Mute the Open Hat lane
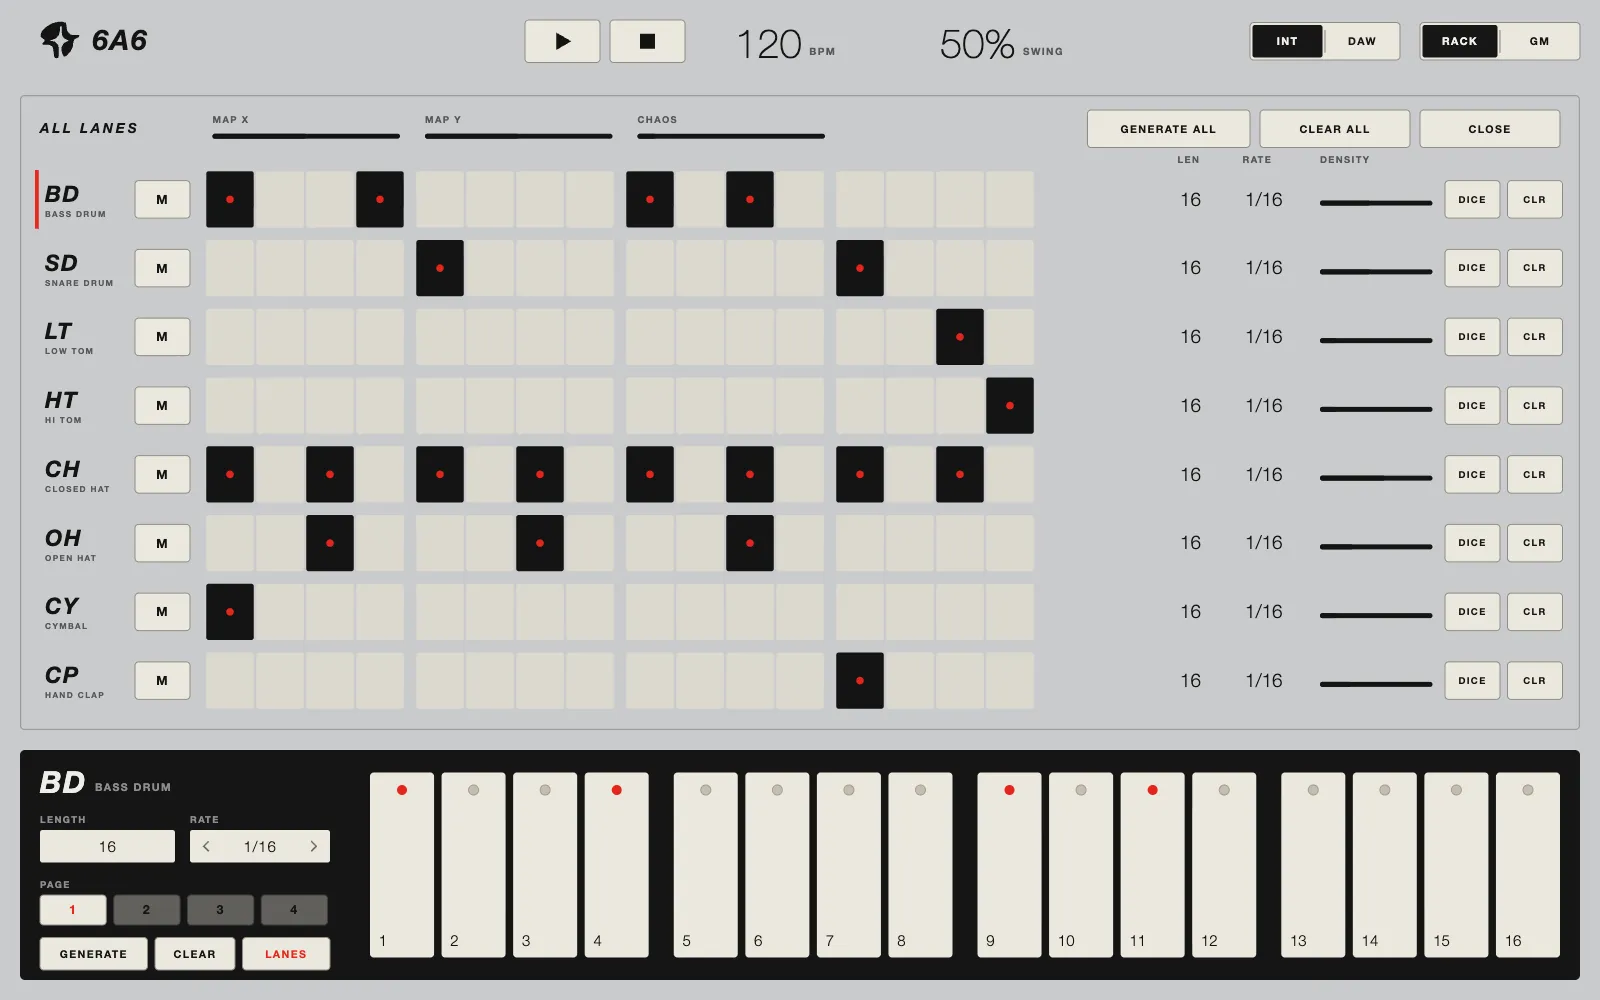This screenshot has height=1000, width=1600. [x=162, y=543]
